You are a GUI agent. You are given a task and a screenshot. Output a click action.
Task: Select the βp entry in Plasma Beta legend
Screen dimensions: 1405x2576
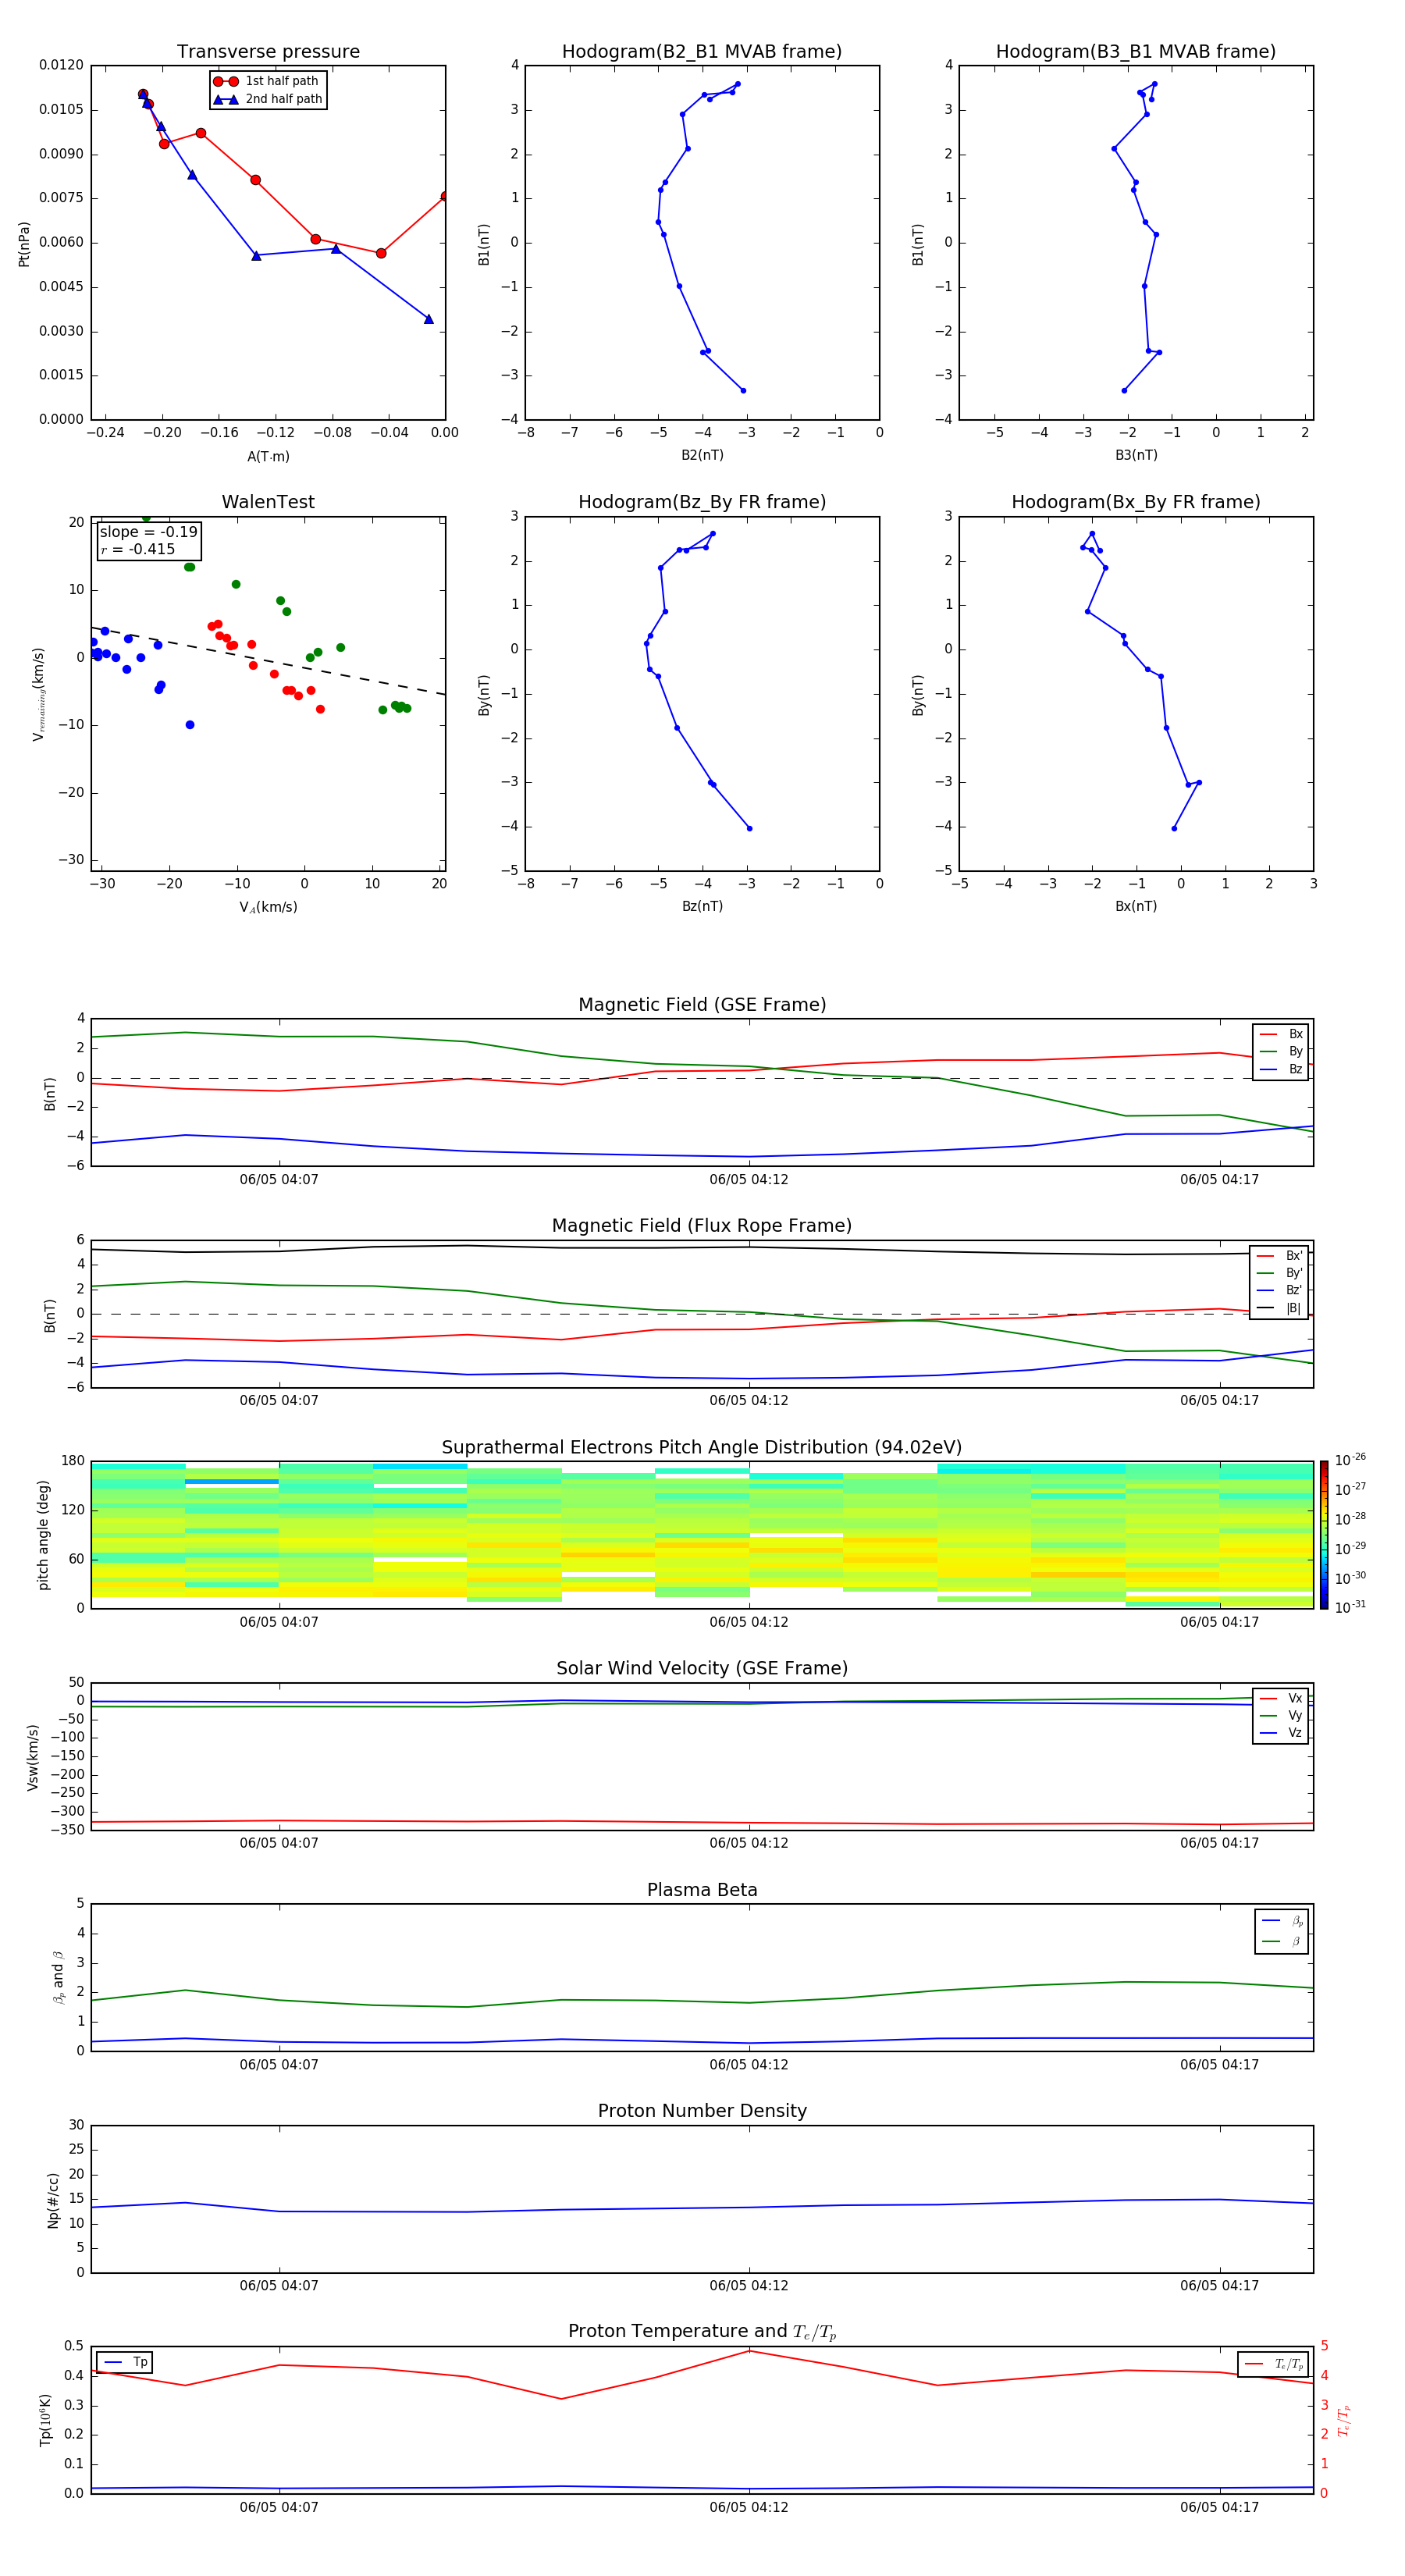[x=1282, y=1921]
